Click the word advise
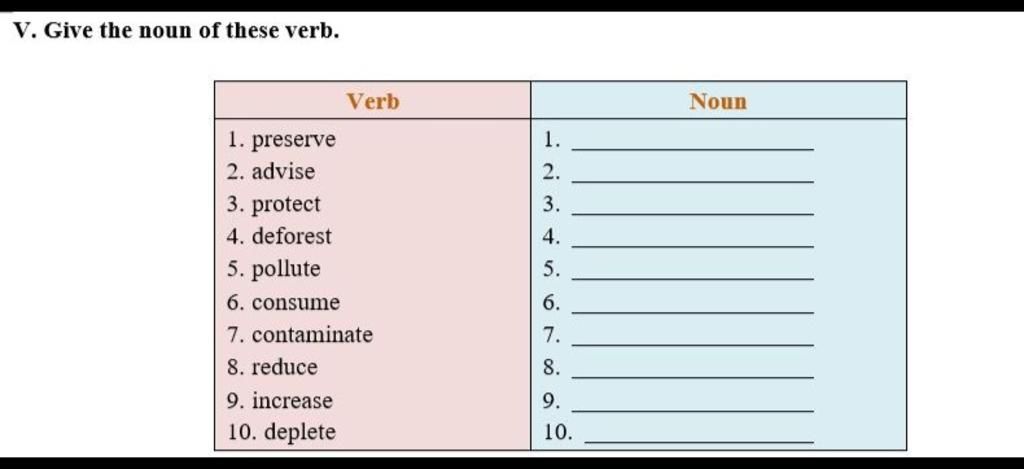Screen dimensions: 1024x469 point(283,172)
